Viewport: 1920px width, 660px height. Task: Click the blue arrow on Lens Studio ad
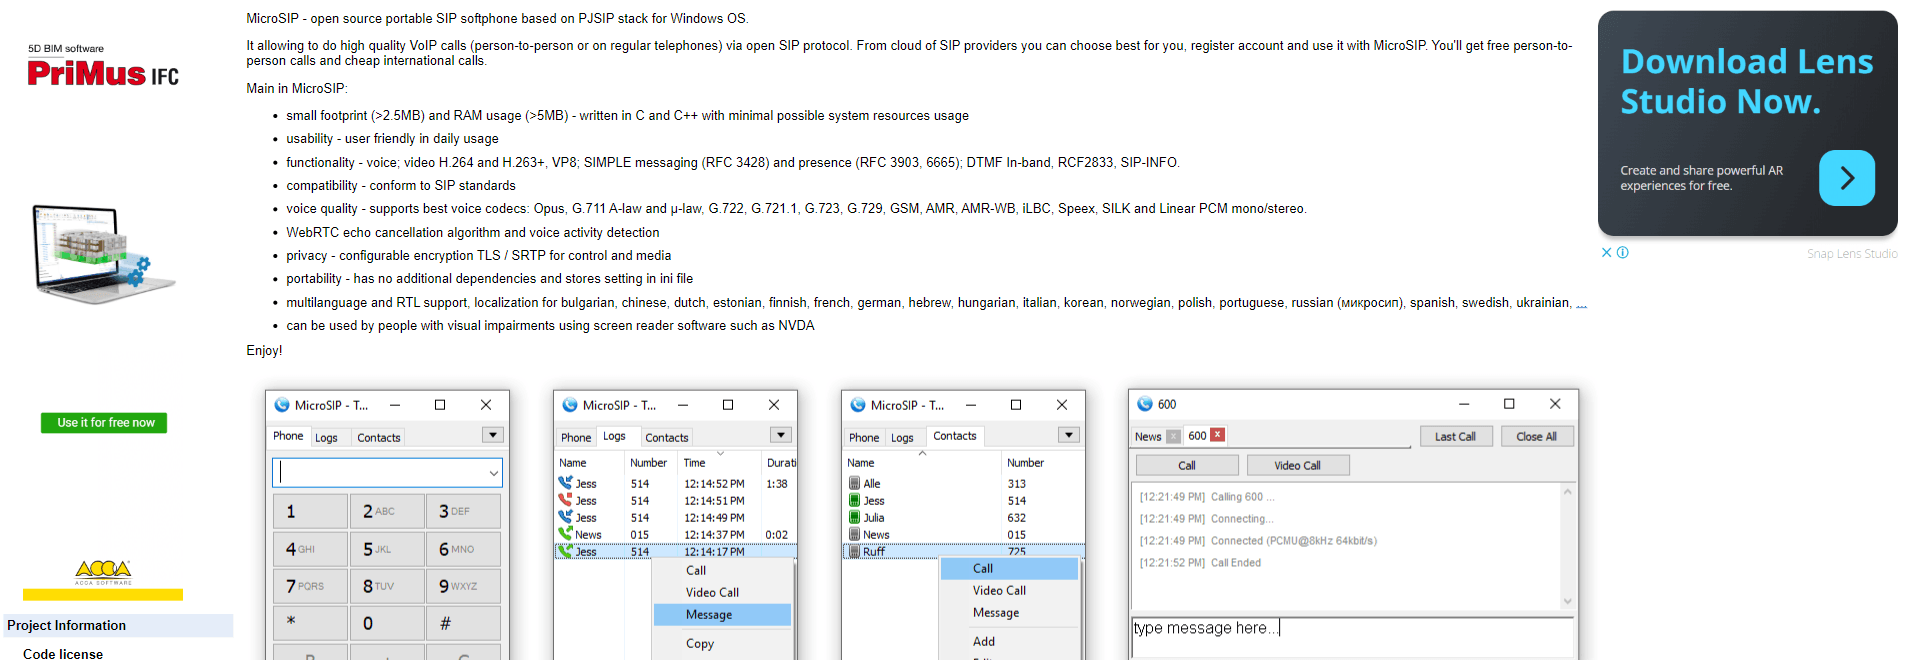[1846, 178]
